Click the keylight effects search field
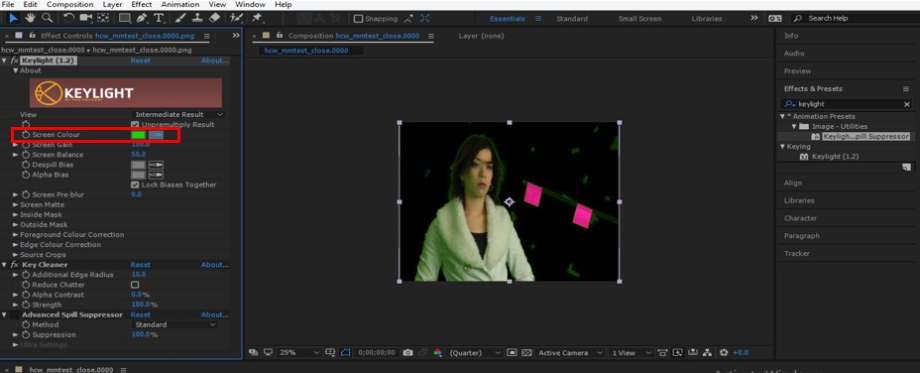The width and height of the screenshot is (922, 373). click(x=847, y=104)
